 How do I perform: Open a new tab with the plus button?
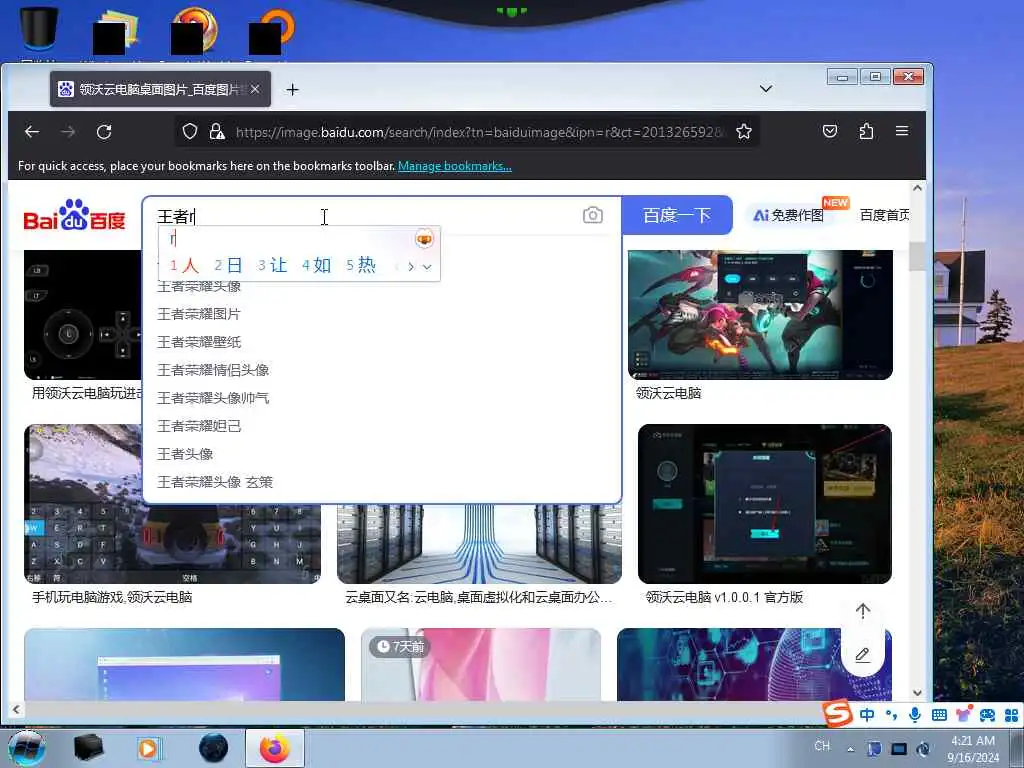pos(293,89)
